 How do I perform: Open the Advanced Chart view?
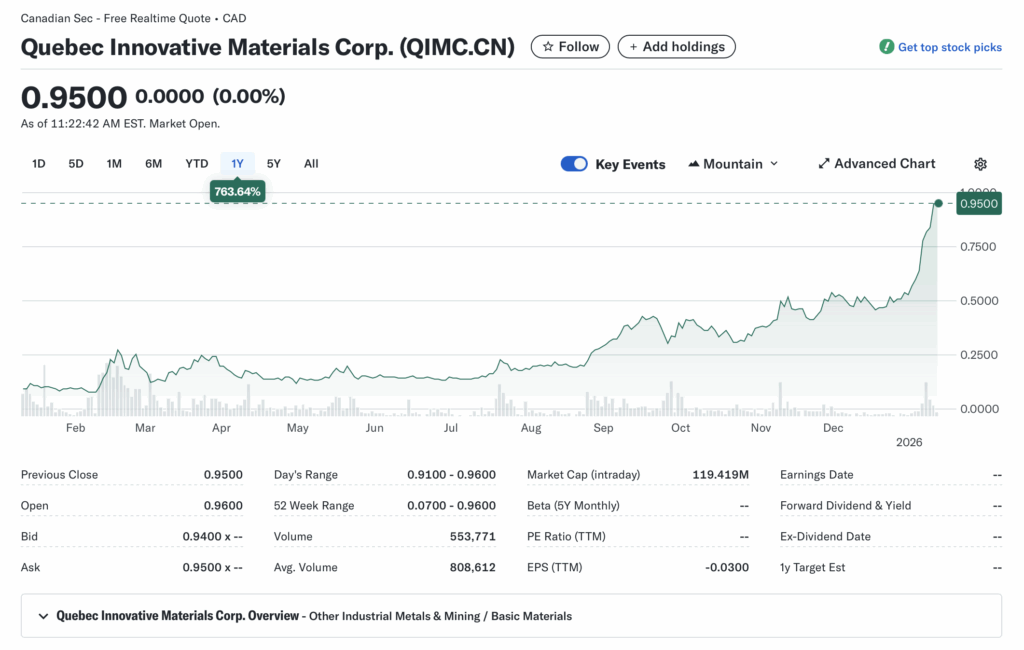point(877,163)
